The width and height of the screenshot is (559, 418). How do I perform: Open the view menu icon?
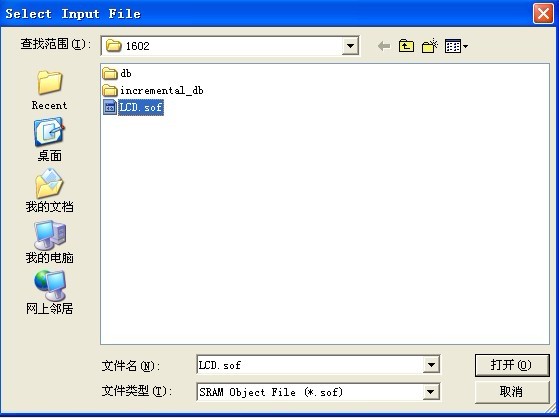(x=456, y=46)
